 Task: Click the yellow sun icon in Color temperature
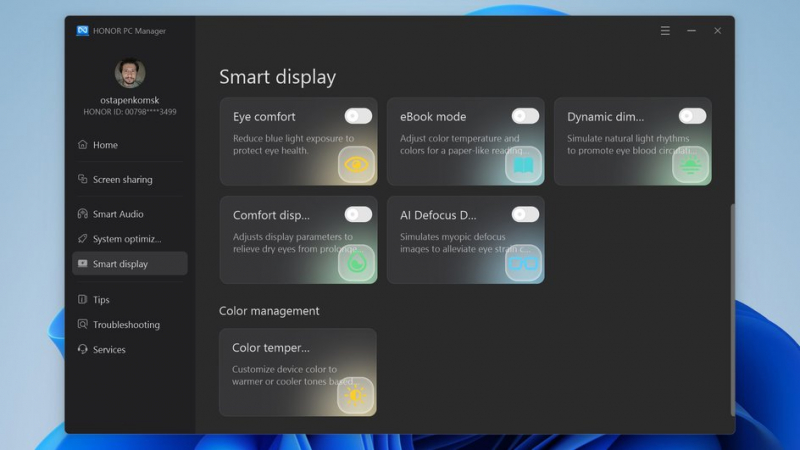355,395
